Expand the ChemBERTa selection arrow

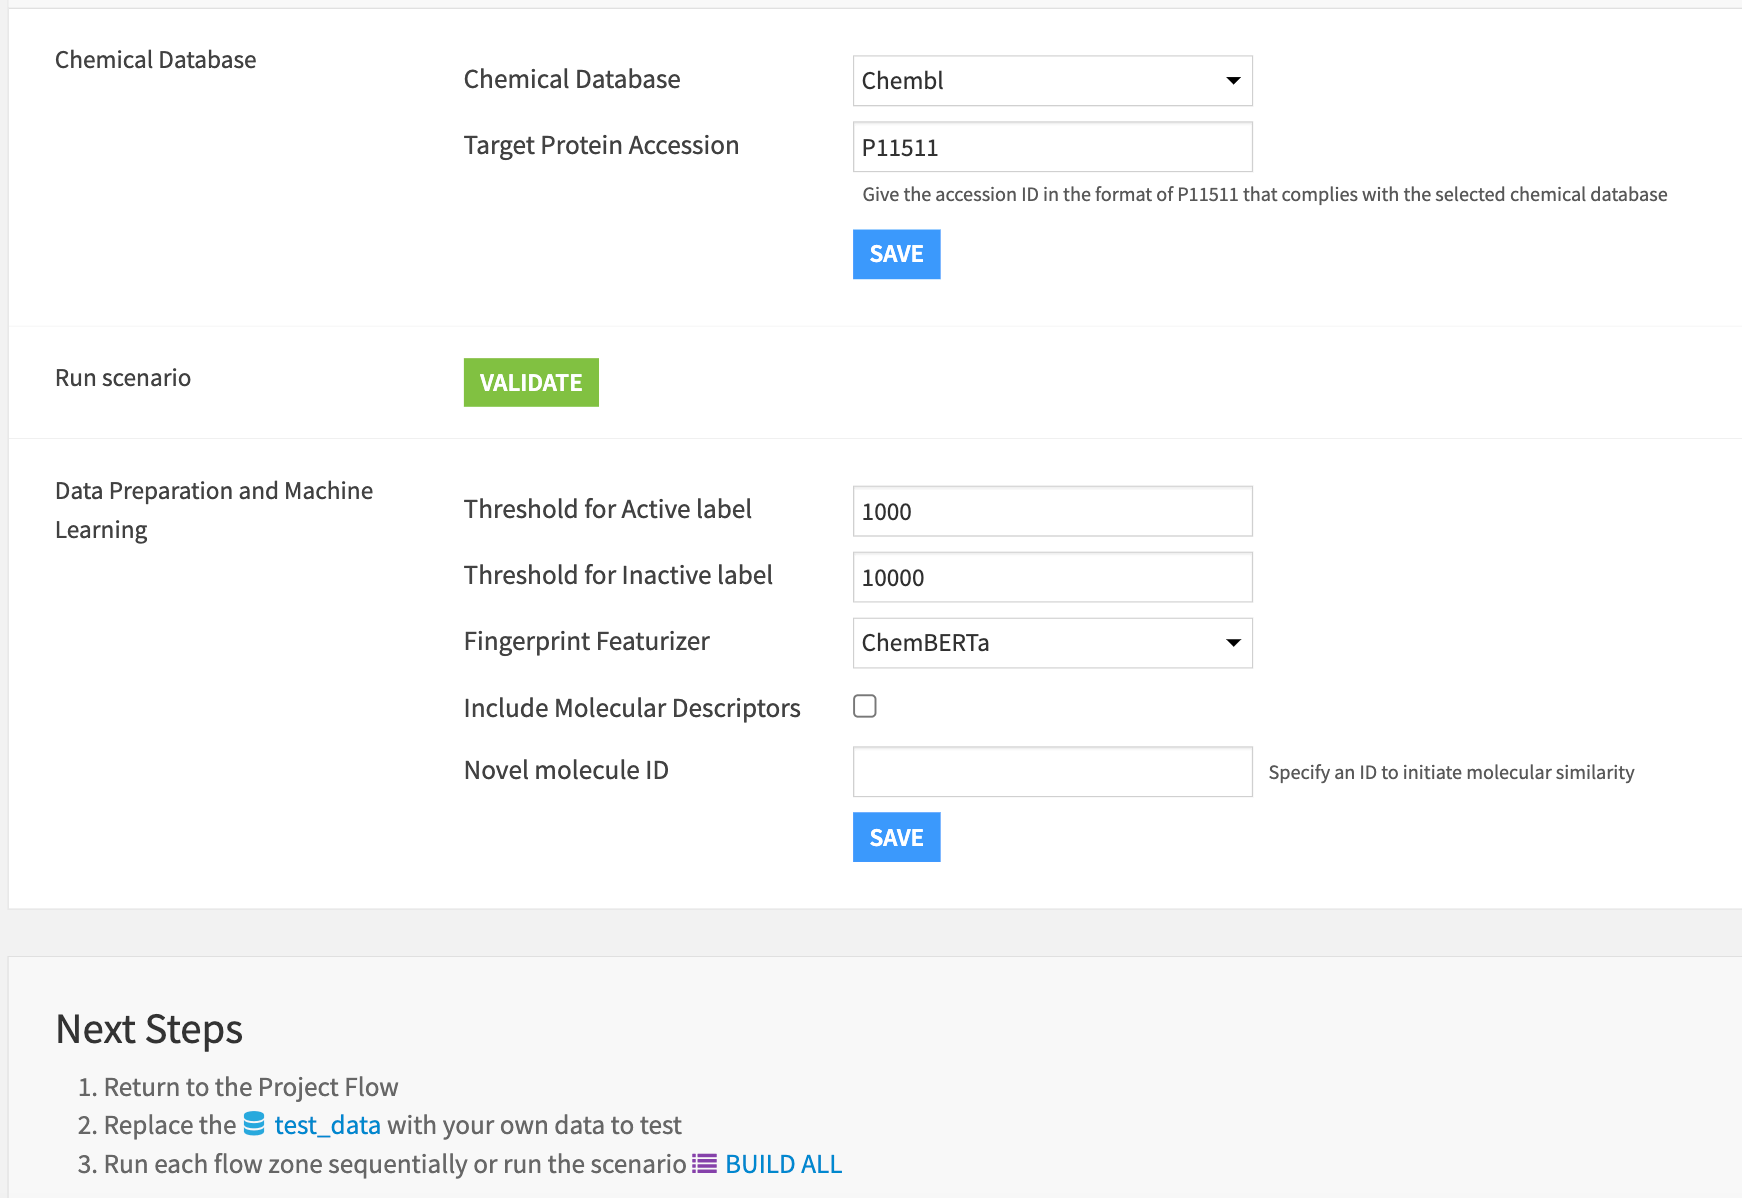click(x=1232, y=643)
